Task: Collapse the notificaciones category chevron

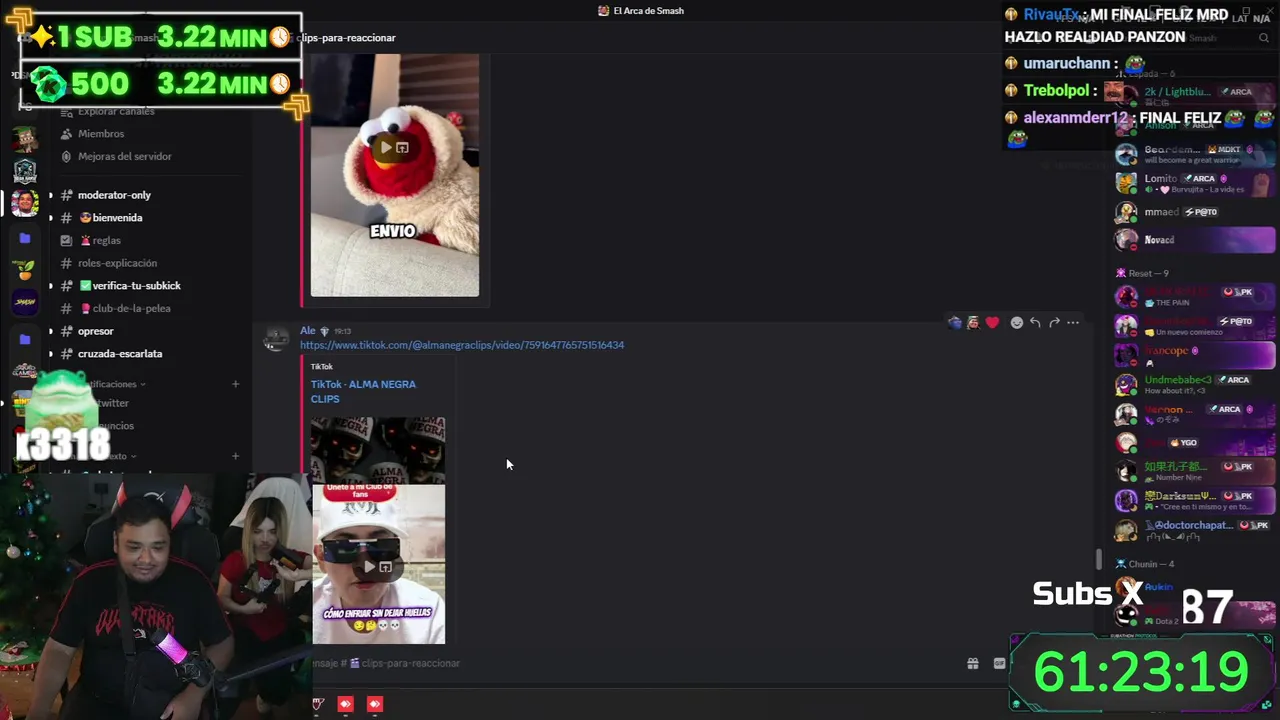Action: pyautogui.click(x=143, y=384)
